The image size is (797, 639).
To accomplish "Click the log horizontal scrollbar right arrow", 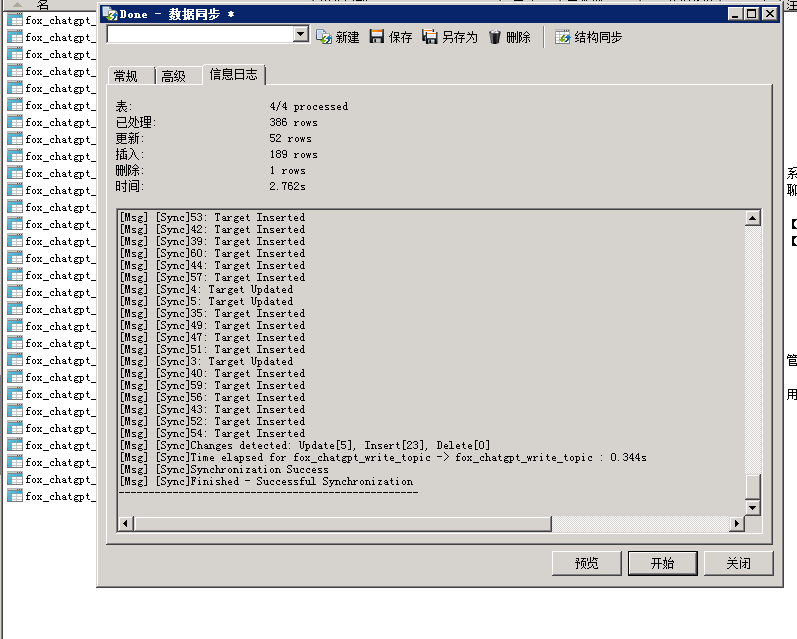I will tap(737, 524).
